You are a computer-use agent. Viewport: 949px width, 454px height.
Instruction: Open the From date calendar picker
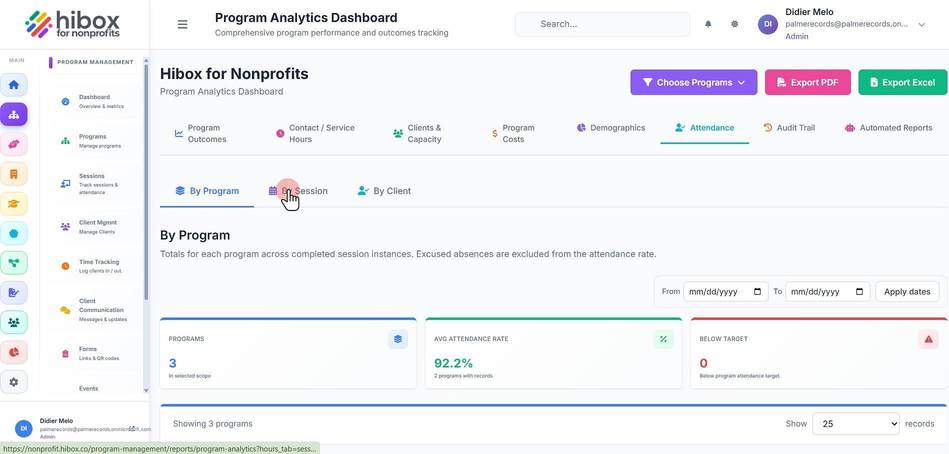coord(758,292)
